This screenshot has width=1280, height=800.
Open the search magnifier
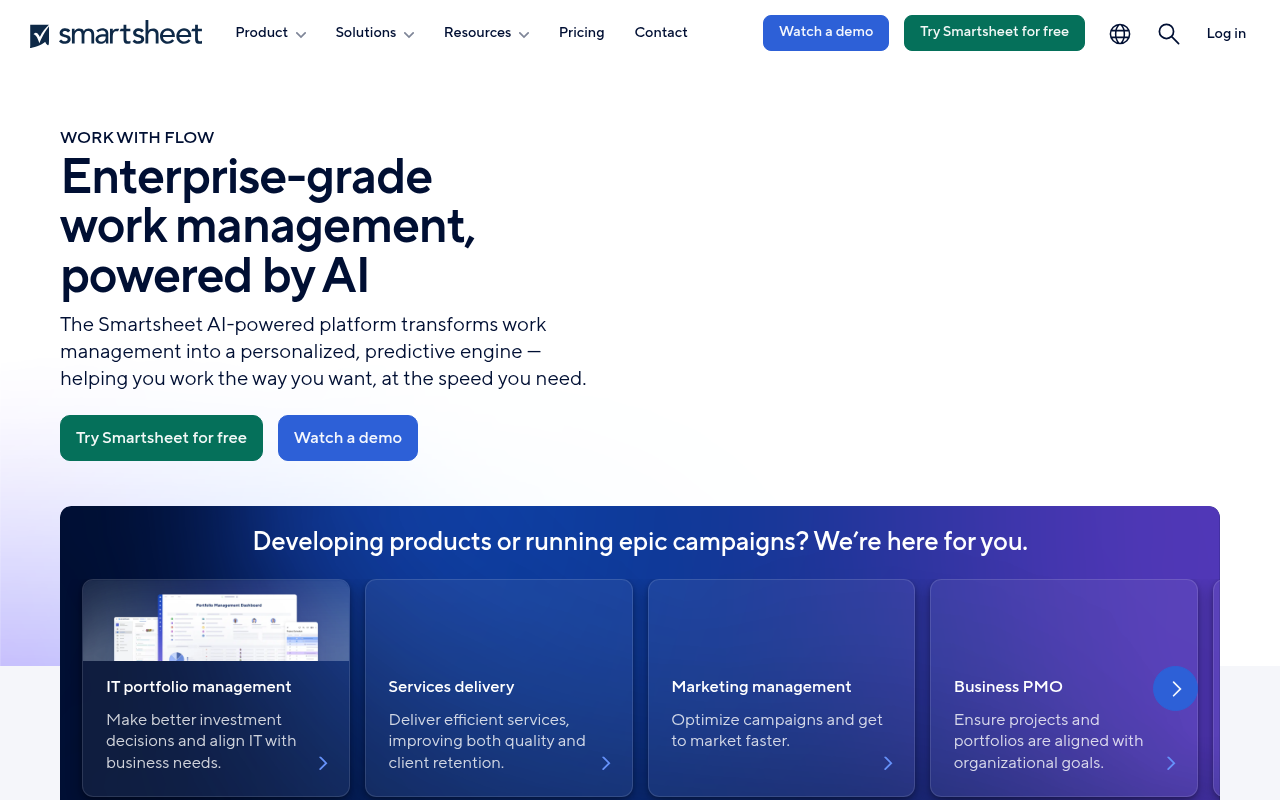coord(1169,34)
